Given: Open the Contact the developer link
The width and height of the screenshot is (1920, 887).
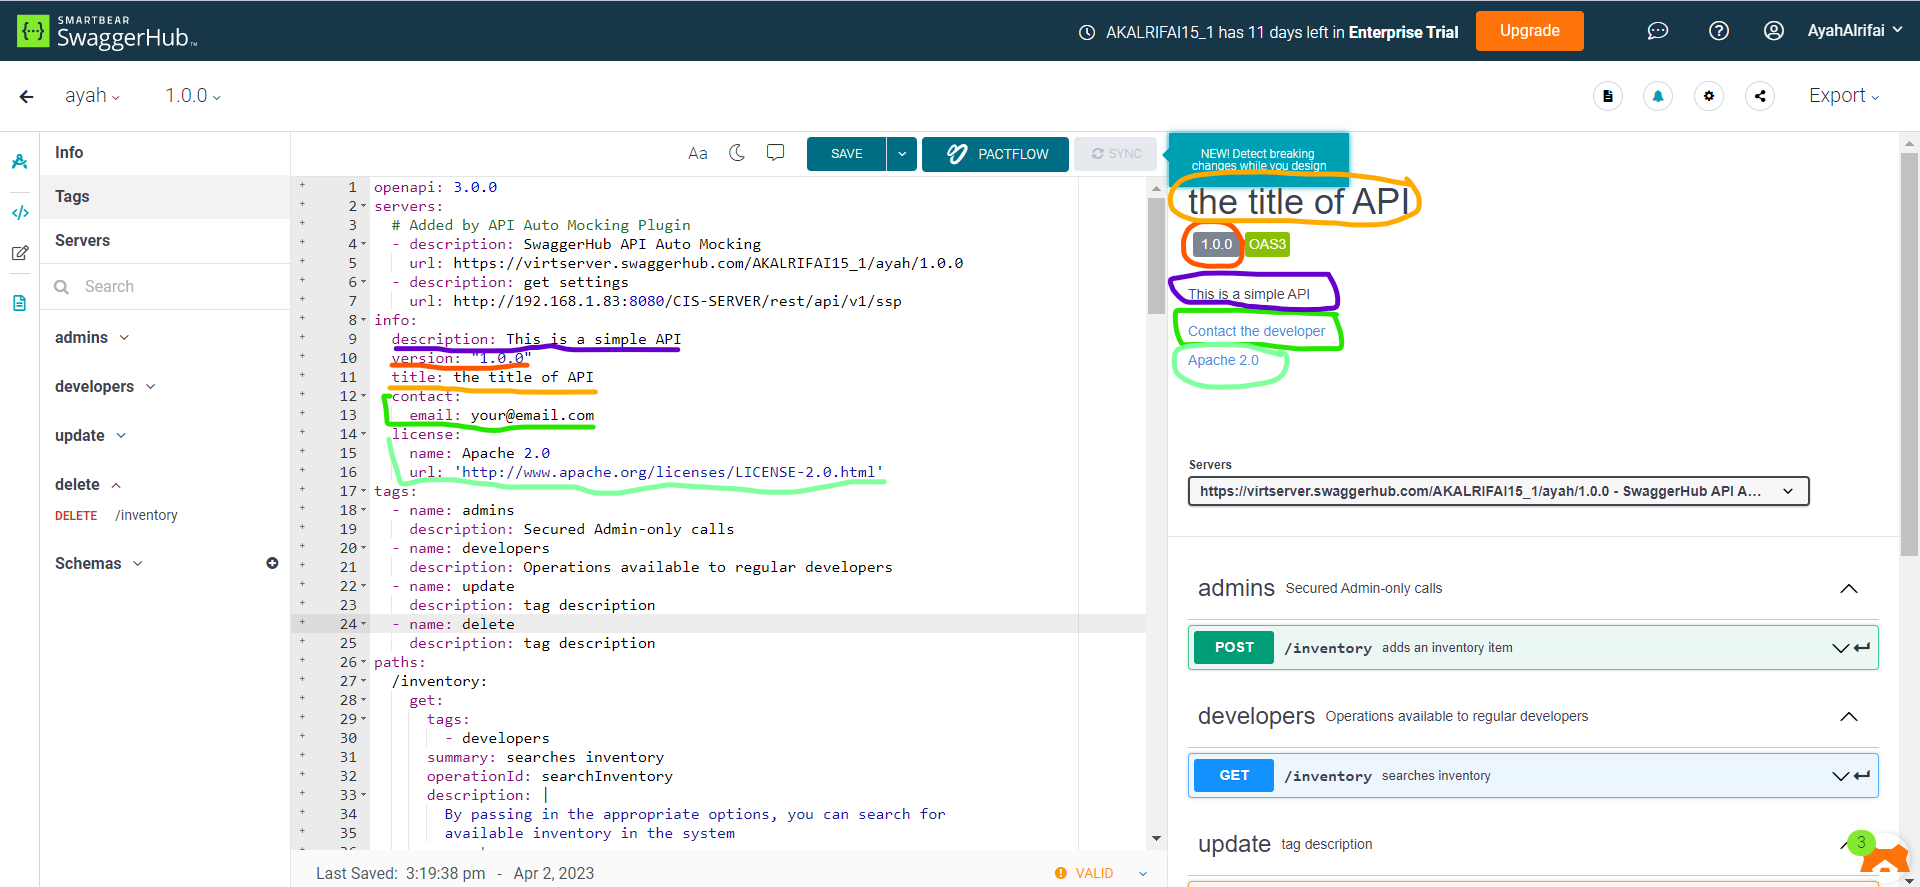Looking at the screenshot, I should click(x=1256, y=331).
